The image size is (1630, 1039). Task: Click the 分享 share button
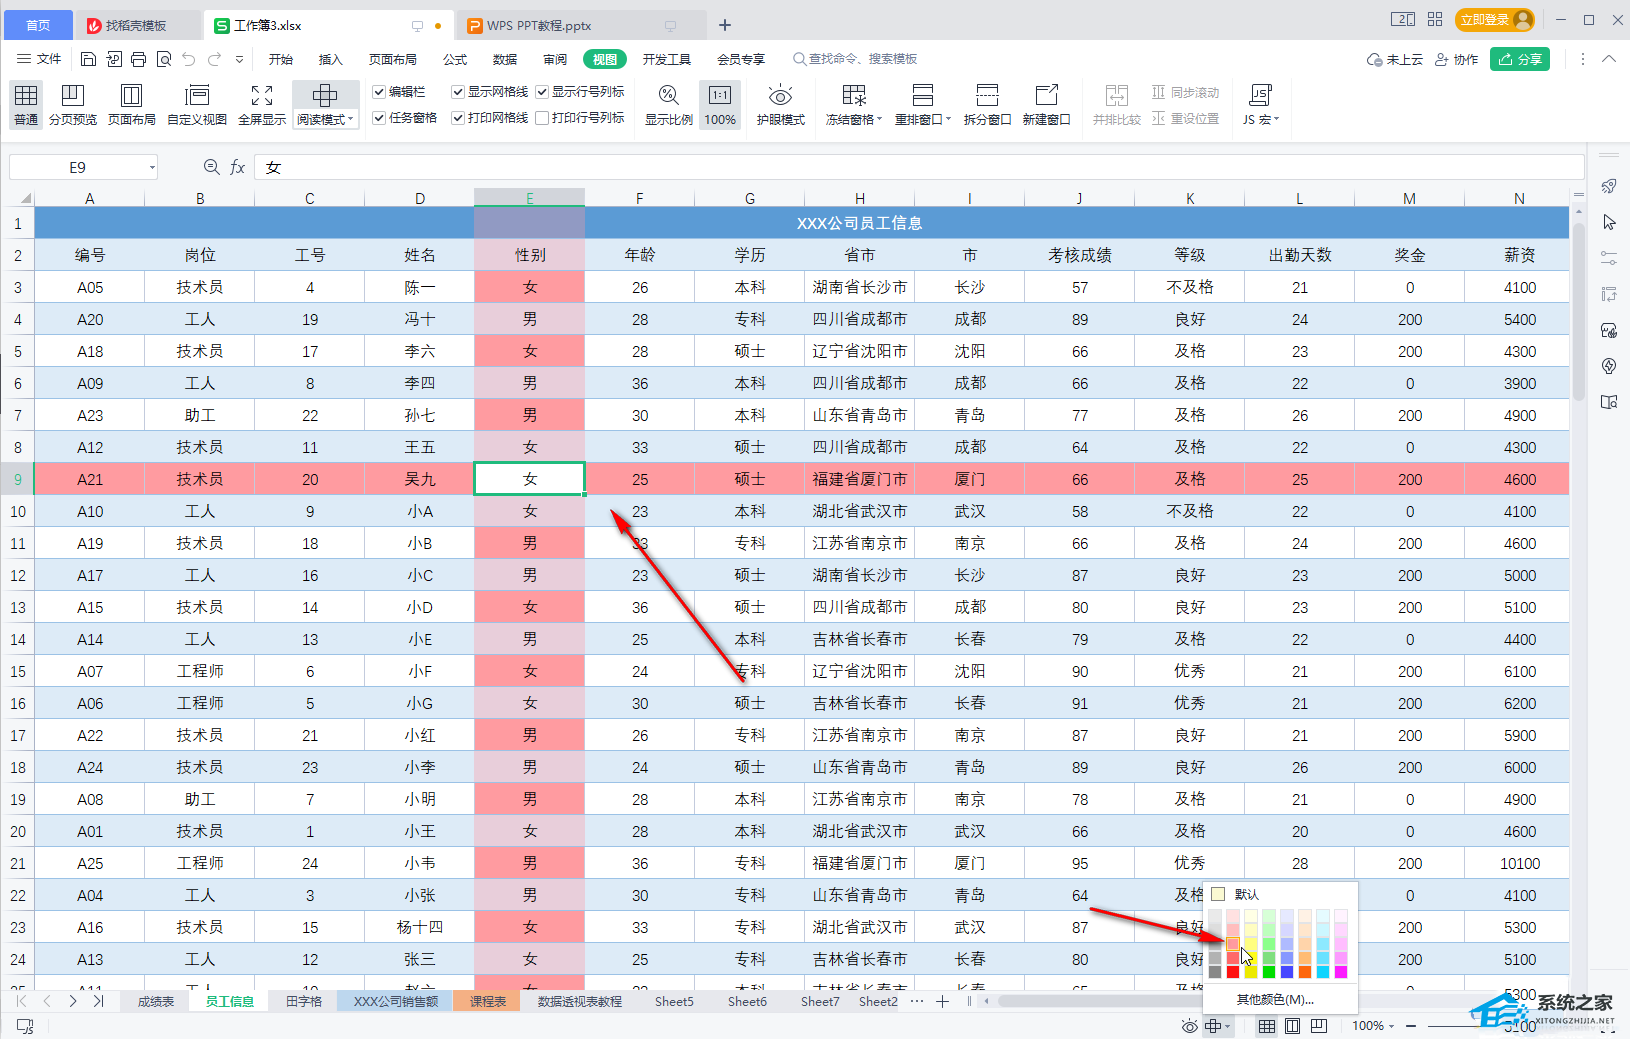1519,60
